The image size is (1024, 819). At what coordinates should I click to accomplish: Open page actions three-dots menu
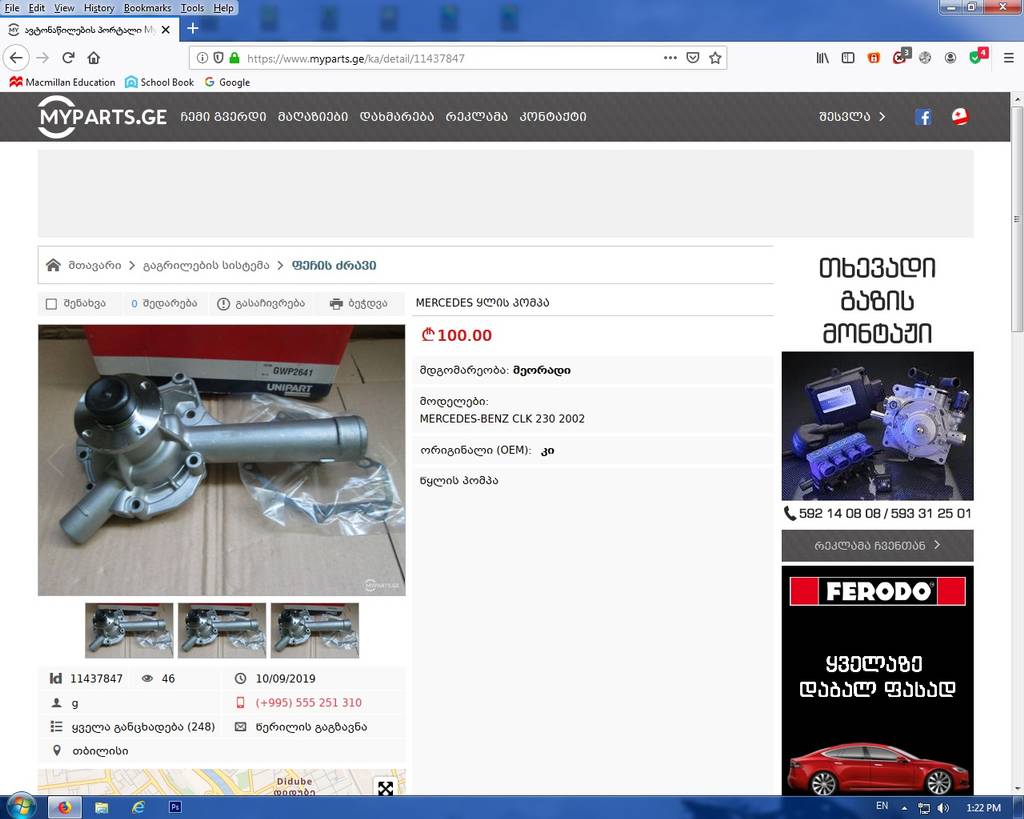pyautogui.click(x=670, y=58)
